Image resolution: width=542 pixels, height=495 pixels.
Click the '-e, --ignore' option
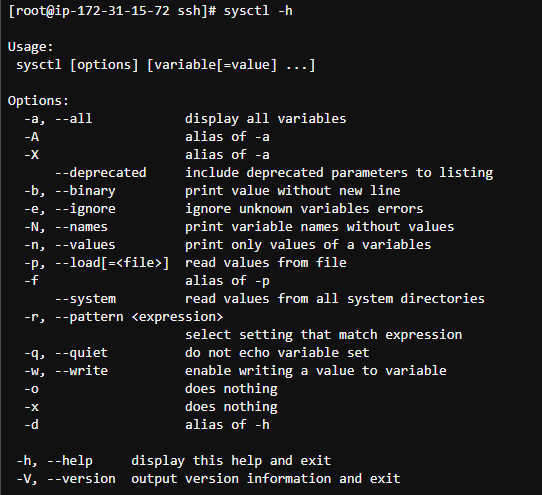point(69,208)
